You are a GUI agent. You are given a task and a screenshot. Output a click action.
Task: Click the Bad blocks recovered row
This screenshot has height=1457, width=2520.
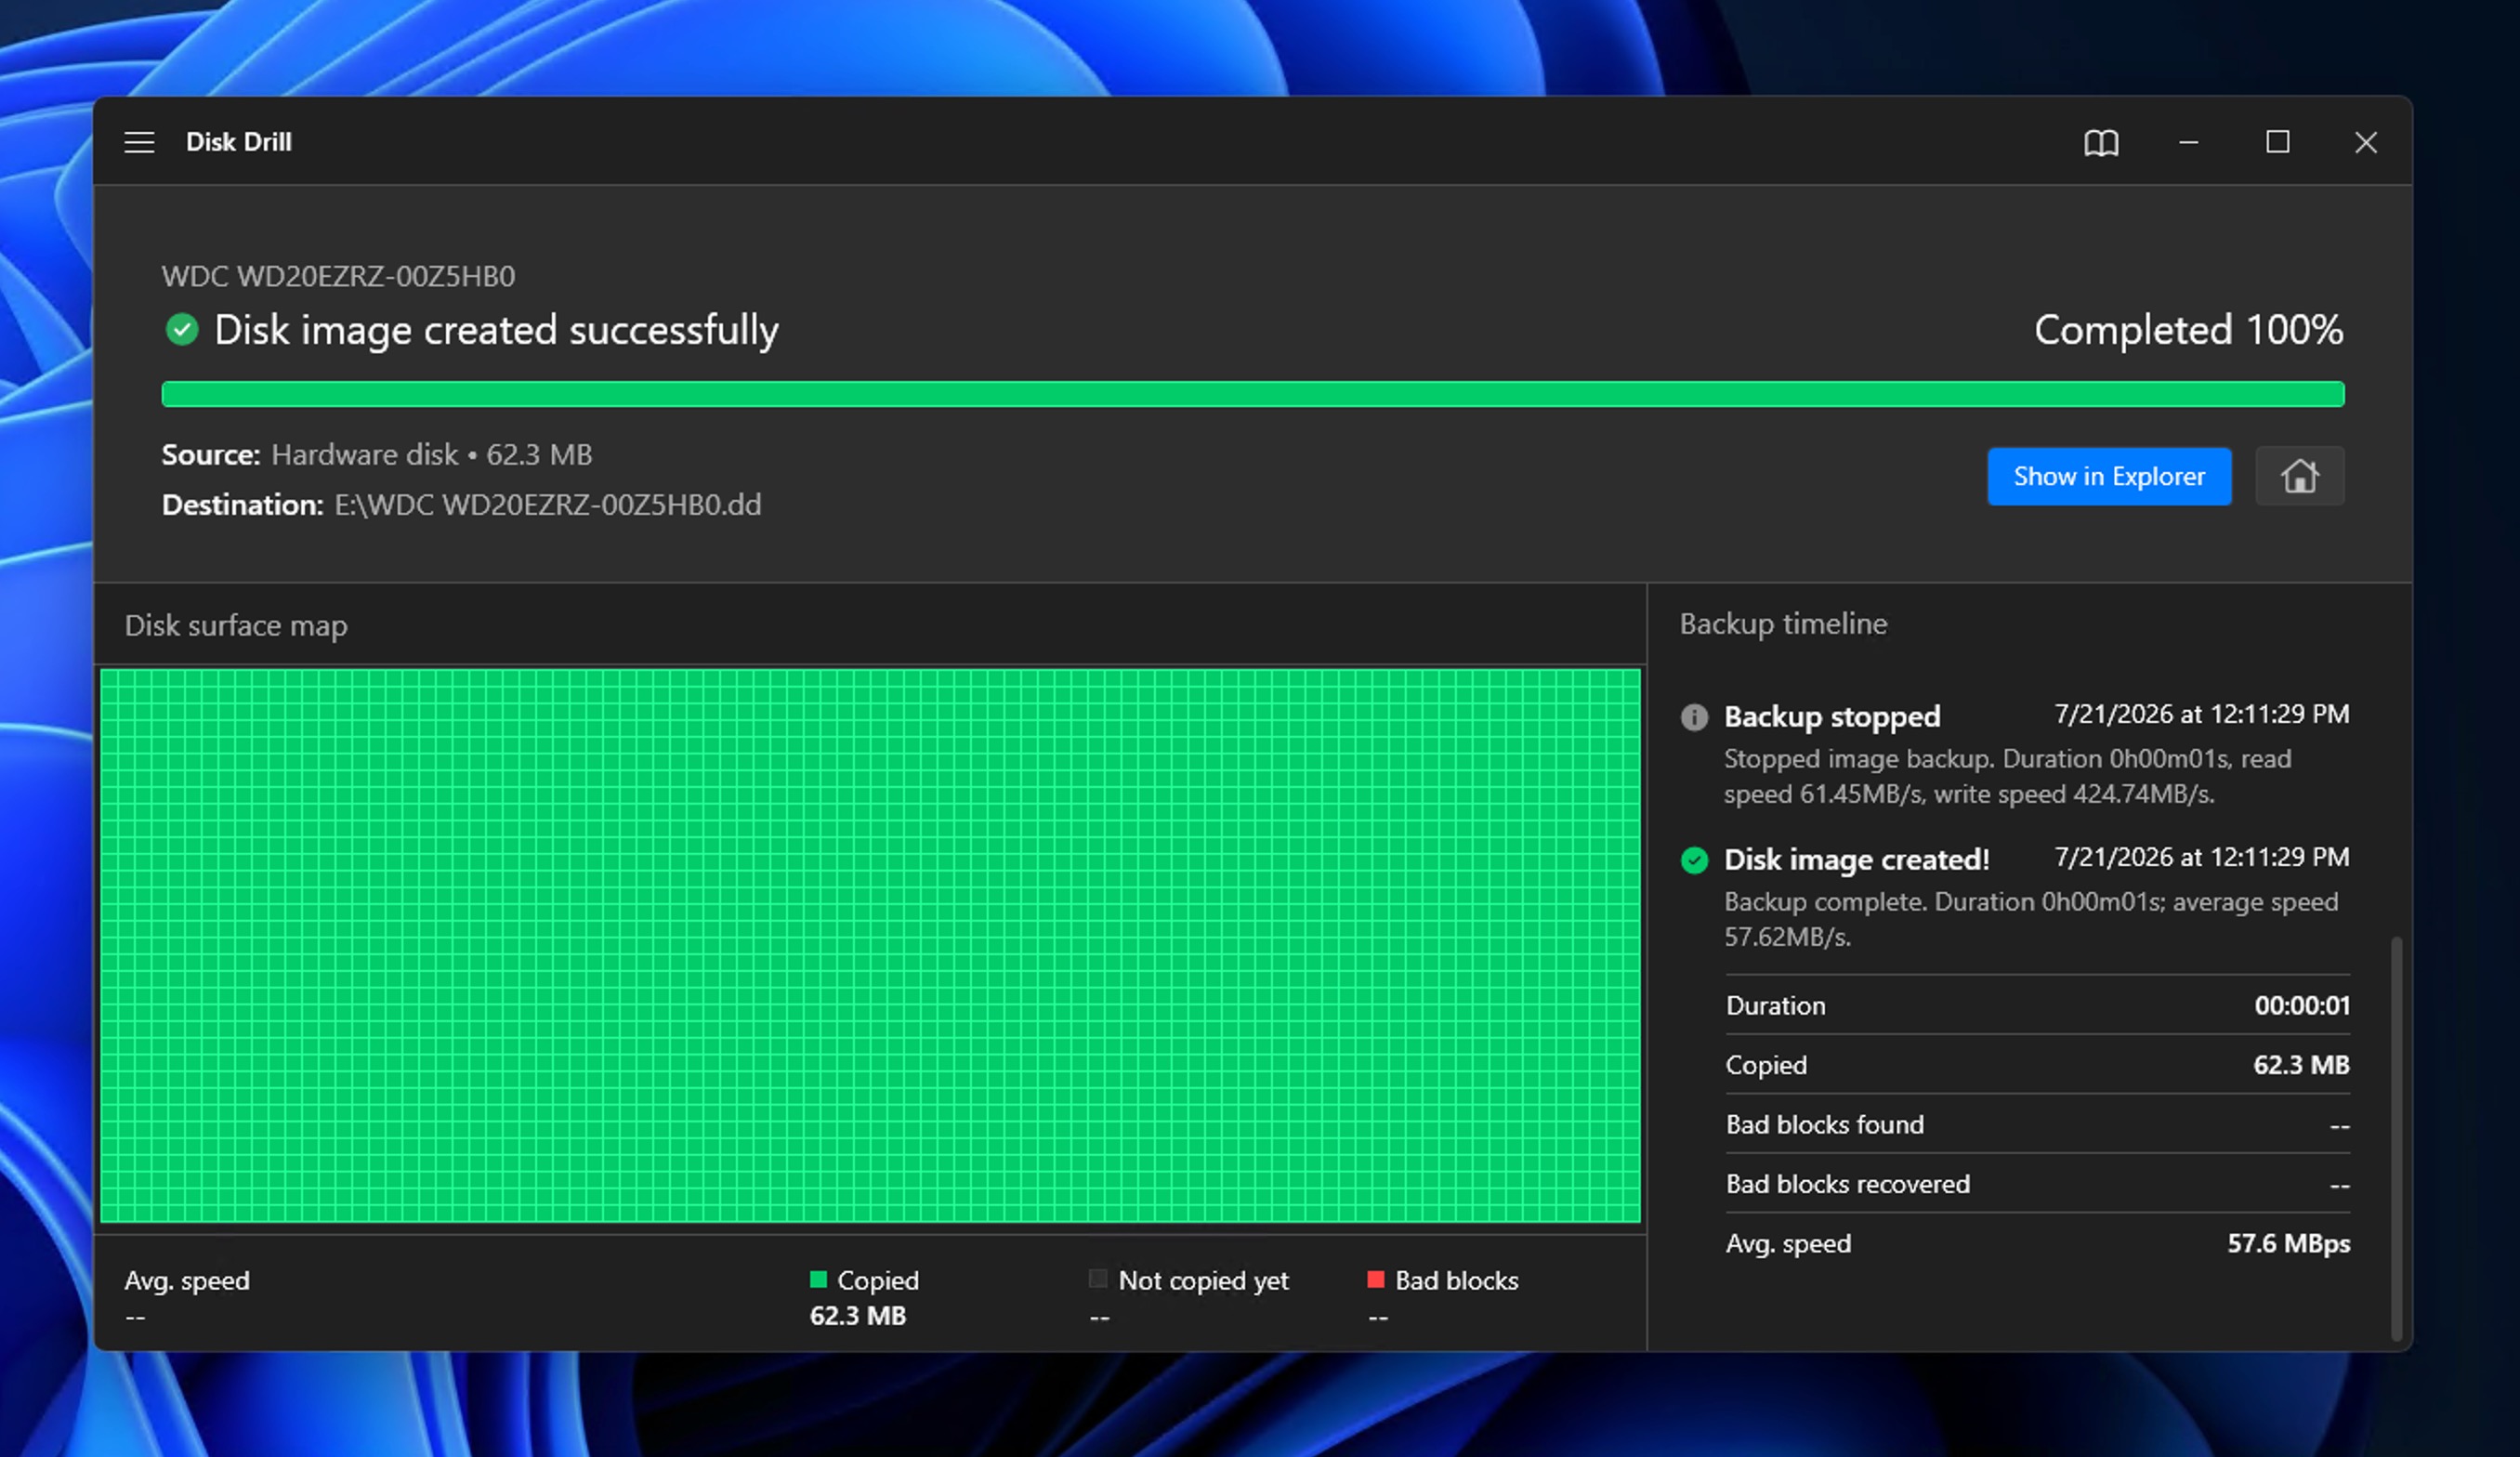[2038, 1184]
